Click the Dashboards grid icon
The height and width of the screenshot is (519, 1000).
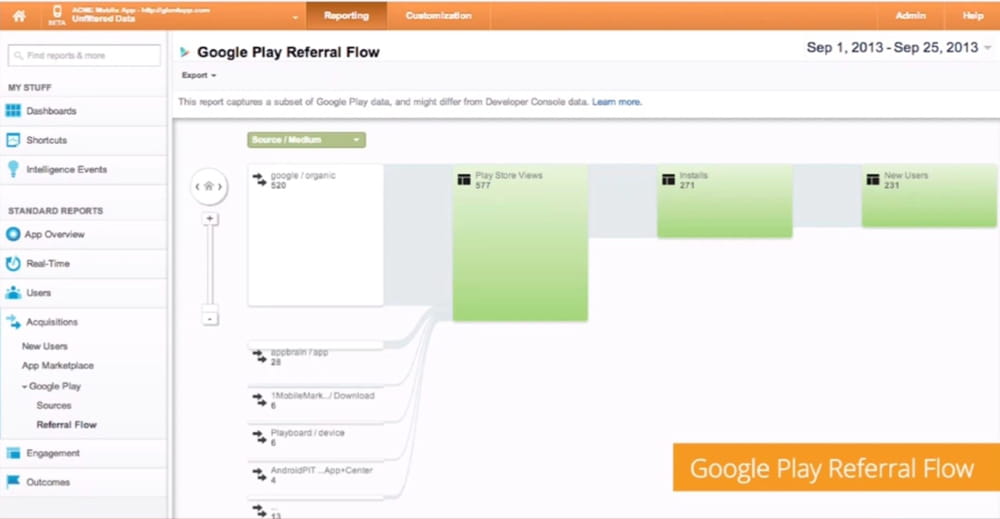[x=13, y=110]
